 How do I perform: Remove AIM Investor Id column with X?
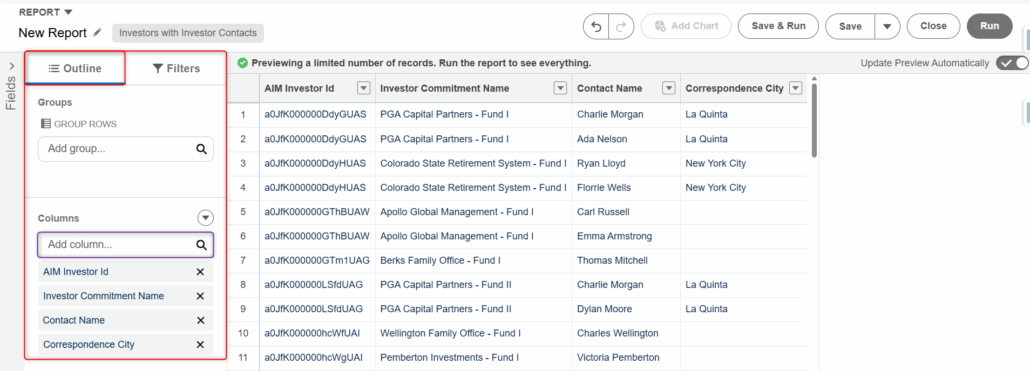coord(200,272)
